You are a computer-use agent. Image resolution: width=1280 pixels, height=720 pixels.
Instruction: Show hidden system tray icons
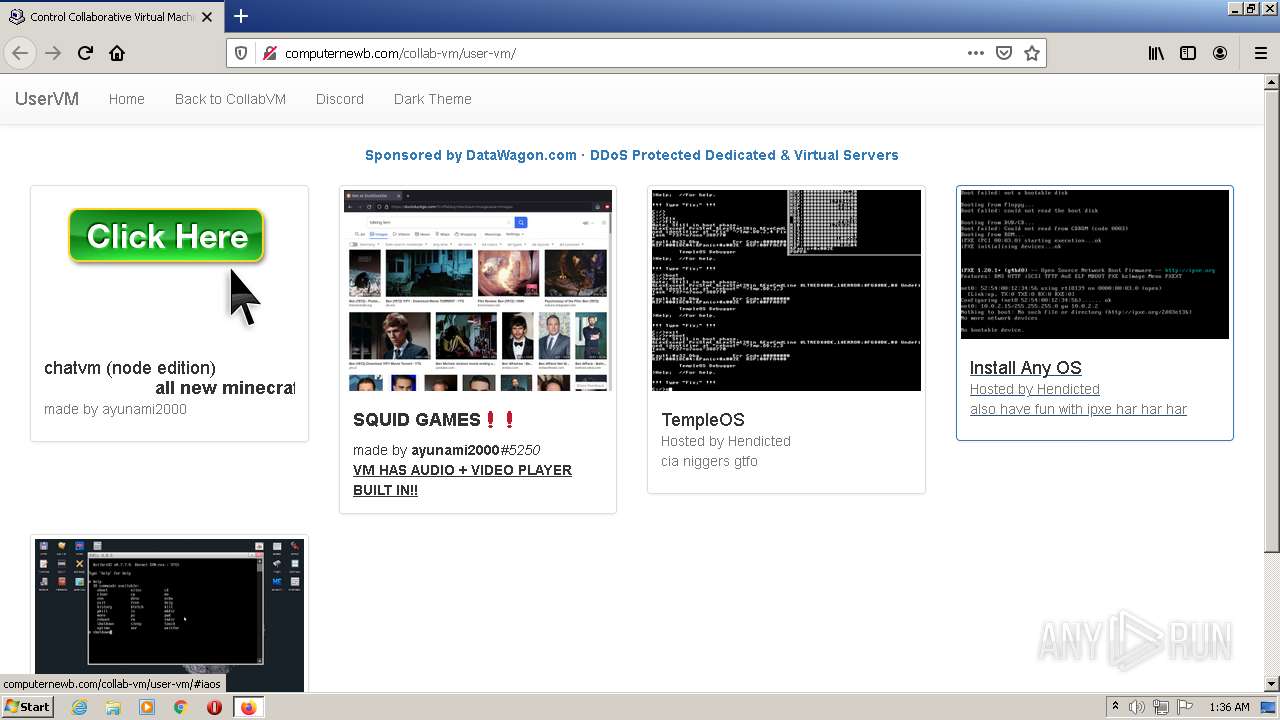click(1115, 707)
